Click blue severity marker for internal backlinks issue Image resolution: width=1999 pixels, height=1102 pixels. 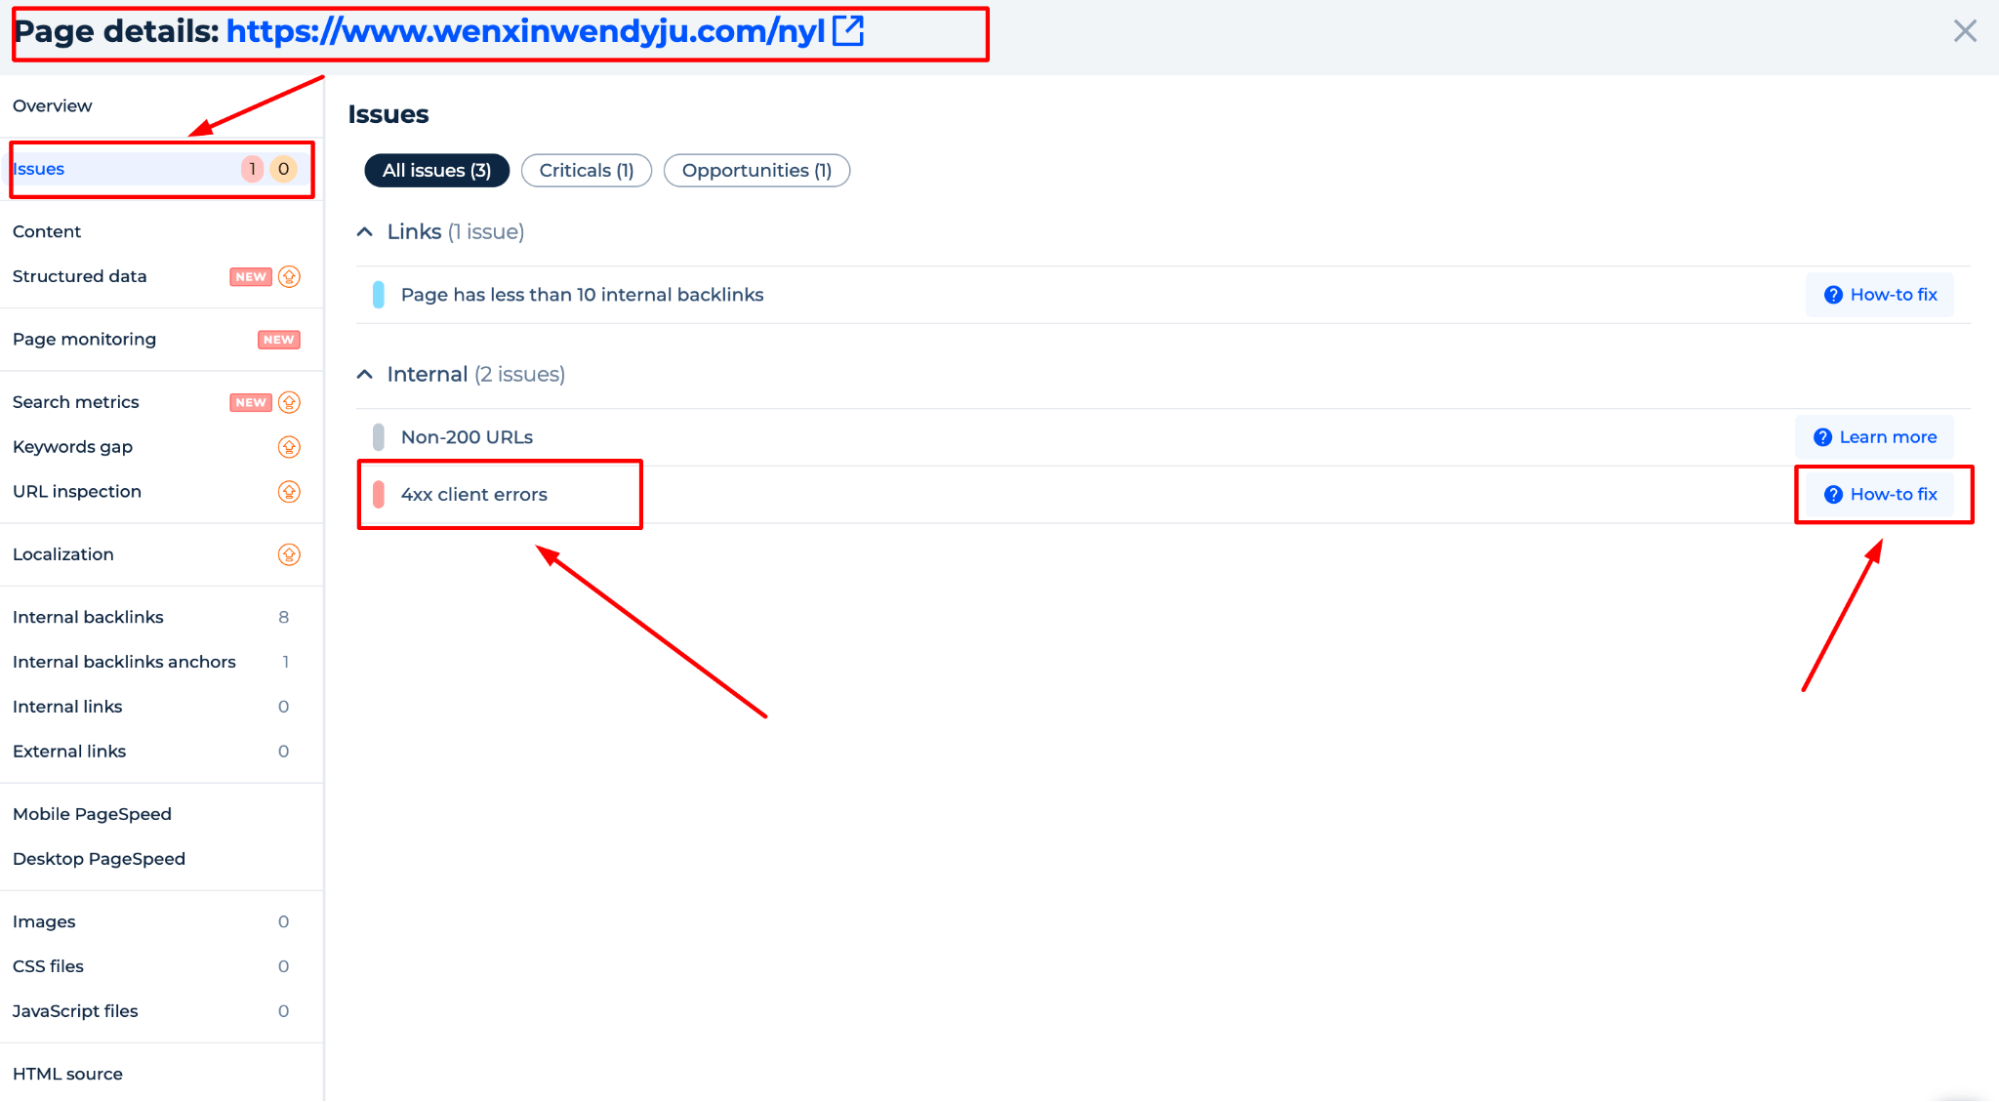click(x=378, y=295)
